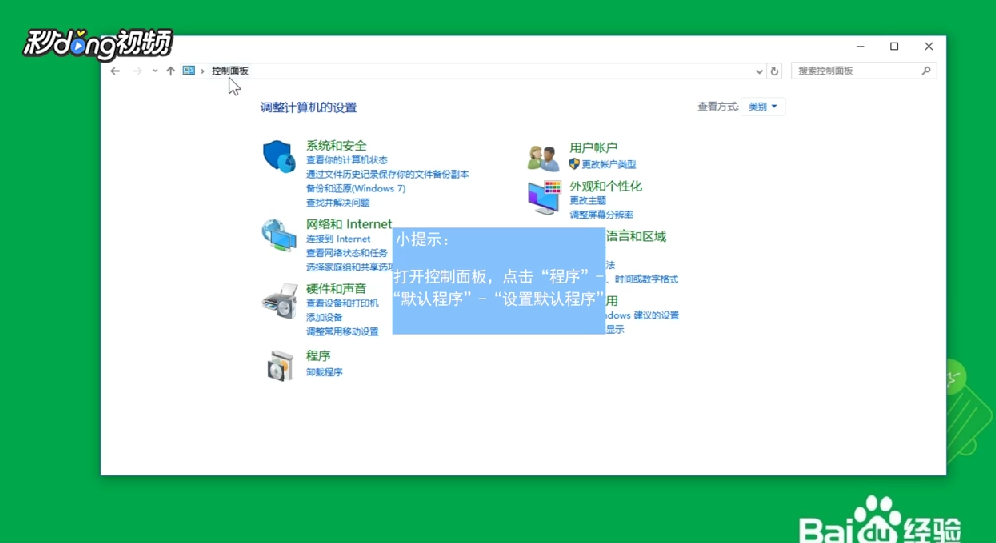Open 网络和 Internet category
Screen dimensions: 996x543
click(349, 224)
